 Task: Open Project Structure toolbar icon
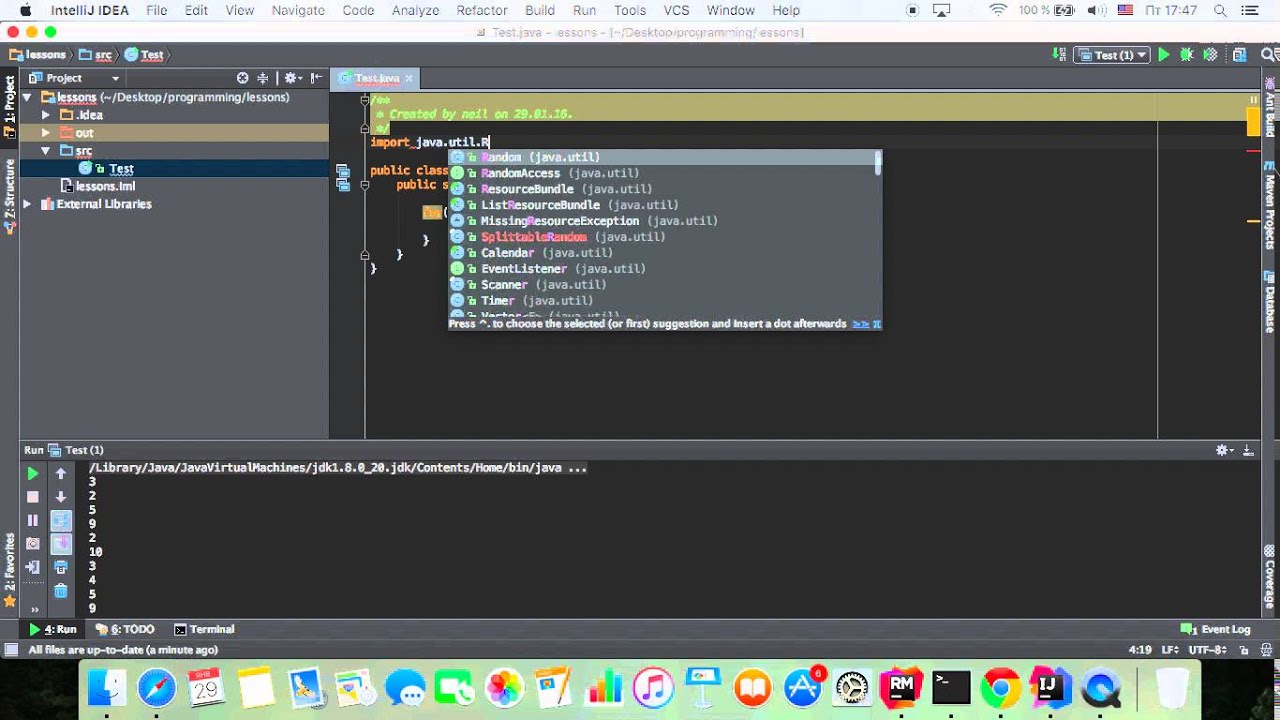pyautogui.click(x=1240, y=56)
